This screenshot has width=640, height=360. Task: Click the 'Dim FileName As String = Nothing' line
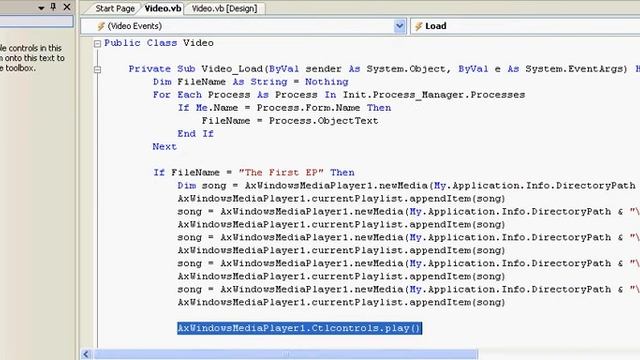click(251, 82)
